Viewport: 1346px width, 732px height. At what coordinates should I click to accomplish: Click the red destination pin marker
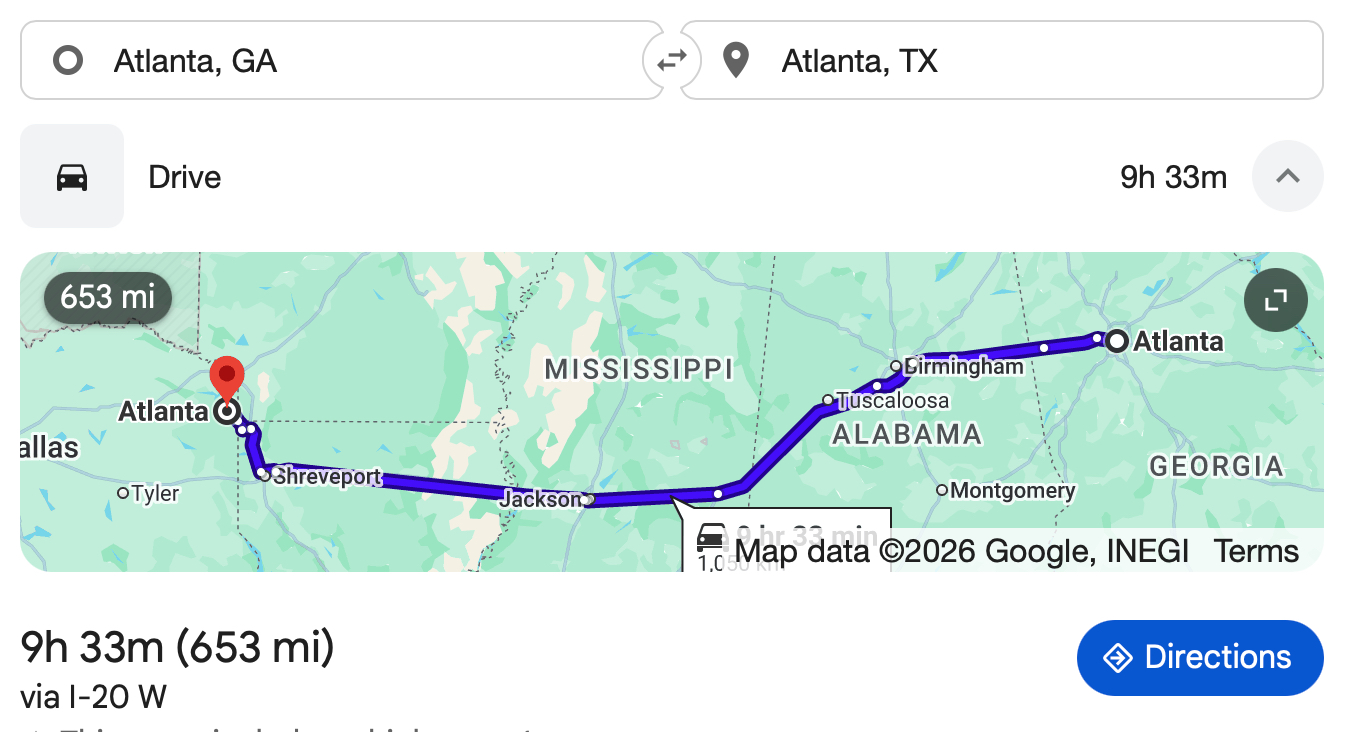tap(228, 378)
